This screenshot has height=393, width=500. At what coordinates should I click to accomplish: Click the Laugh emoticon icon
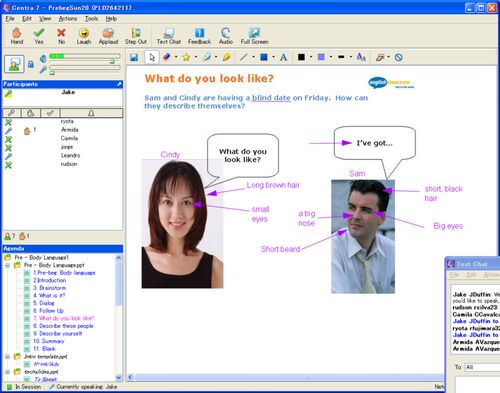click(x=84, y=36)
